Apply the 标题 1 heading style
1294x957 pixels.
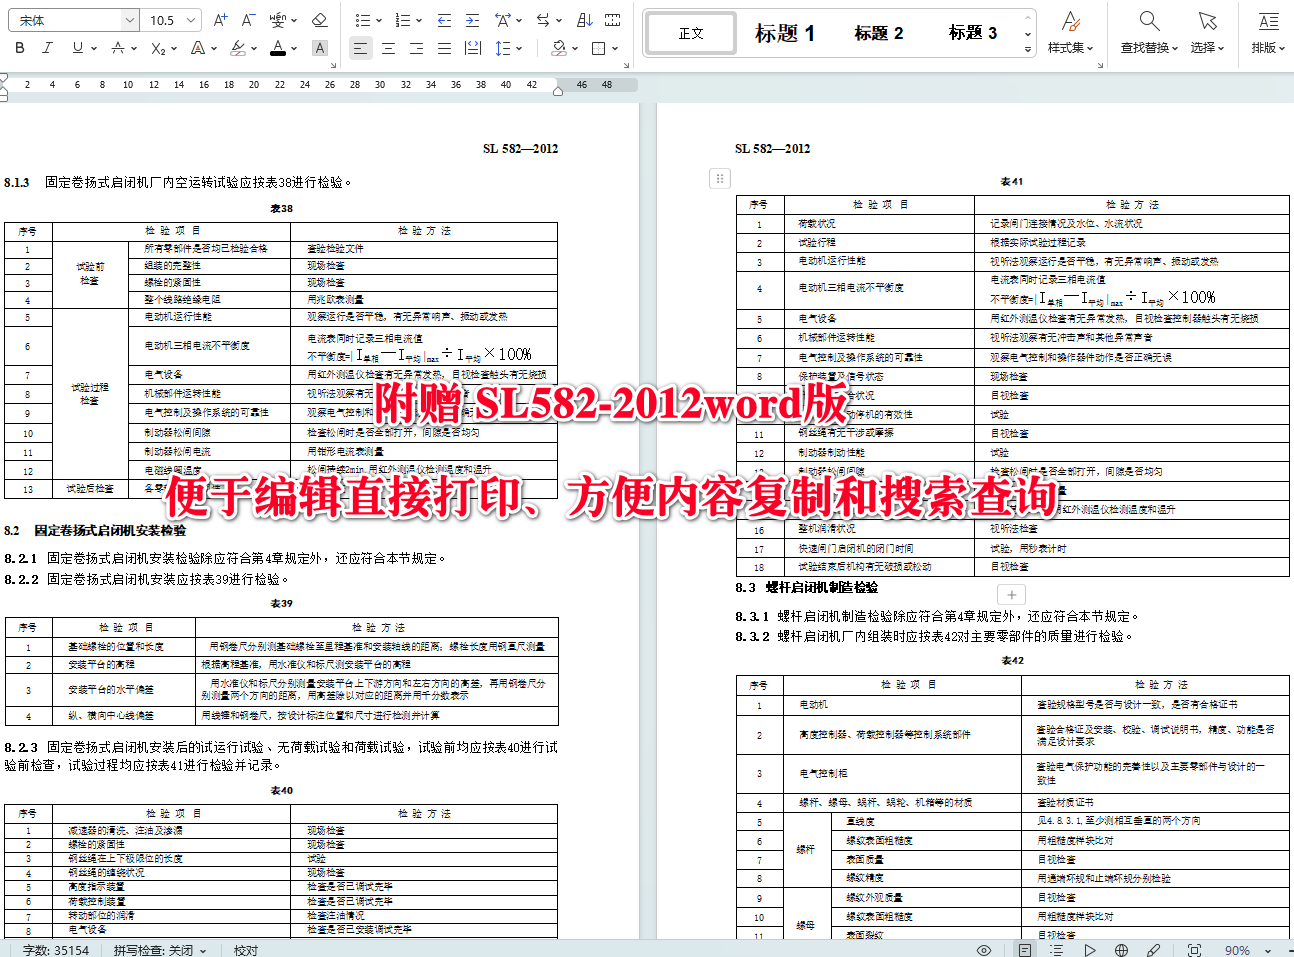786,33
